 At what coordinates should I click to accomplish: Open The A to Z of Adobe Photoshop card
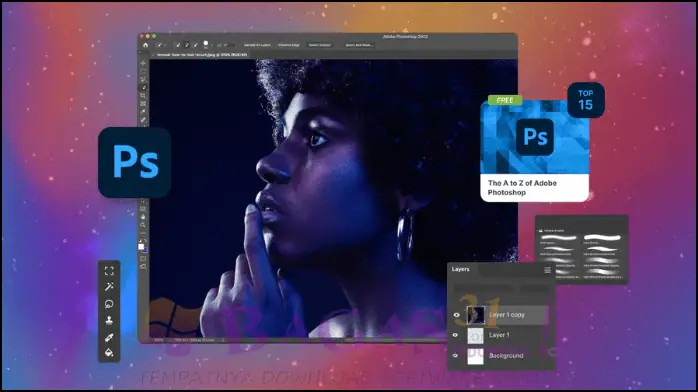pyautogui.click(x=535, y=151)
